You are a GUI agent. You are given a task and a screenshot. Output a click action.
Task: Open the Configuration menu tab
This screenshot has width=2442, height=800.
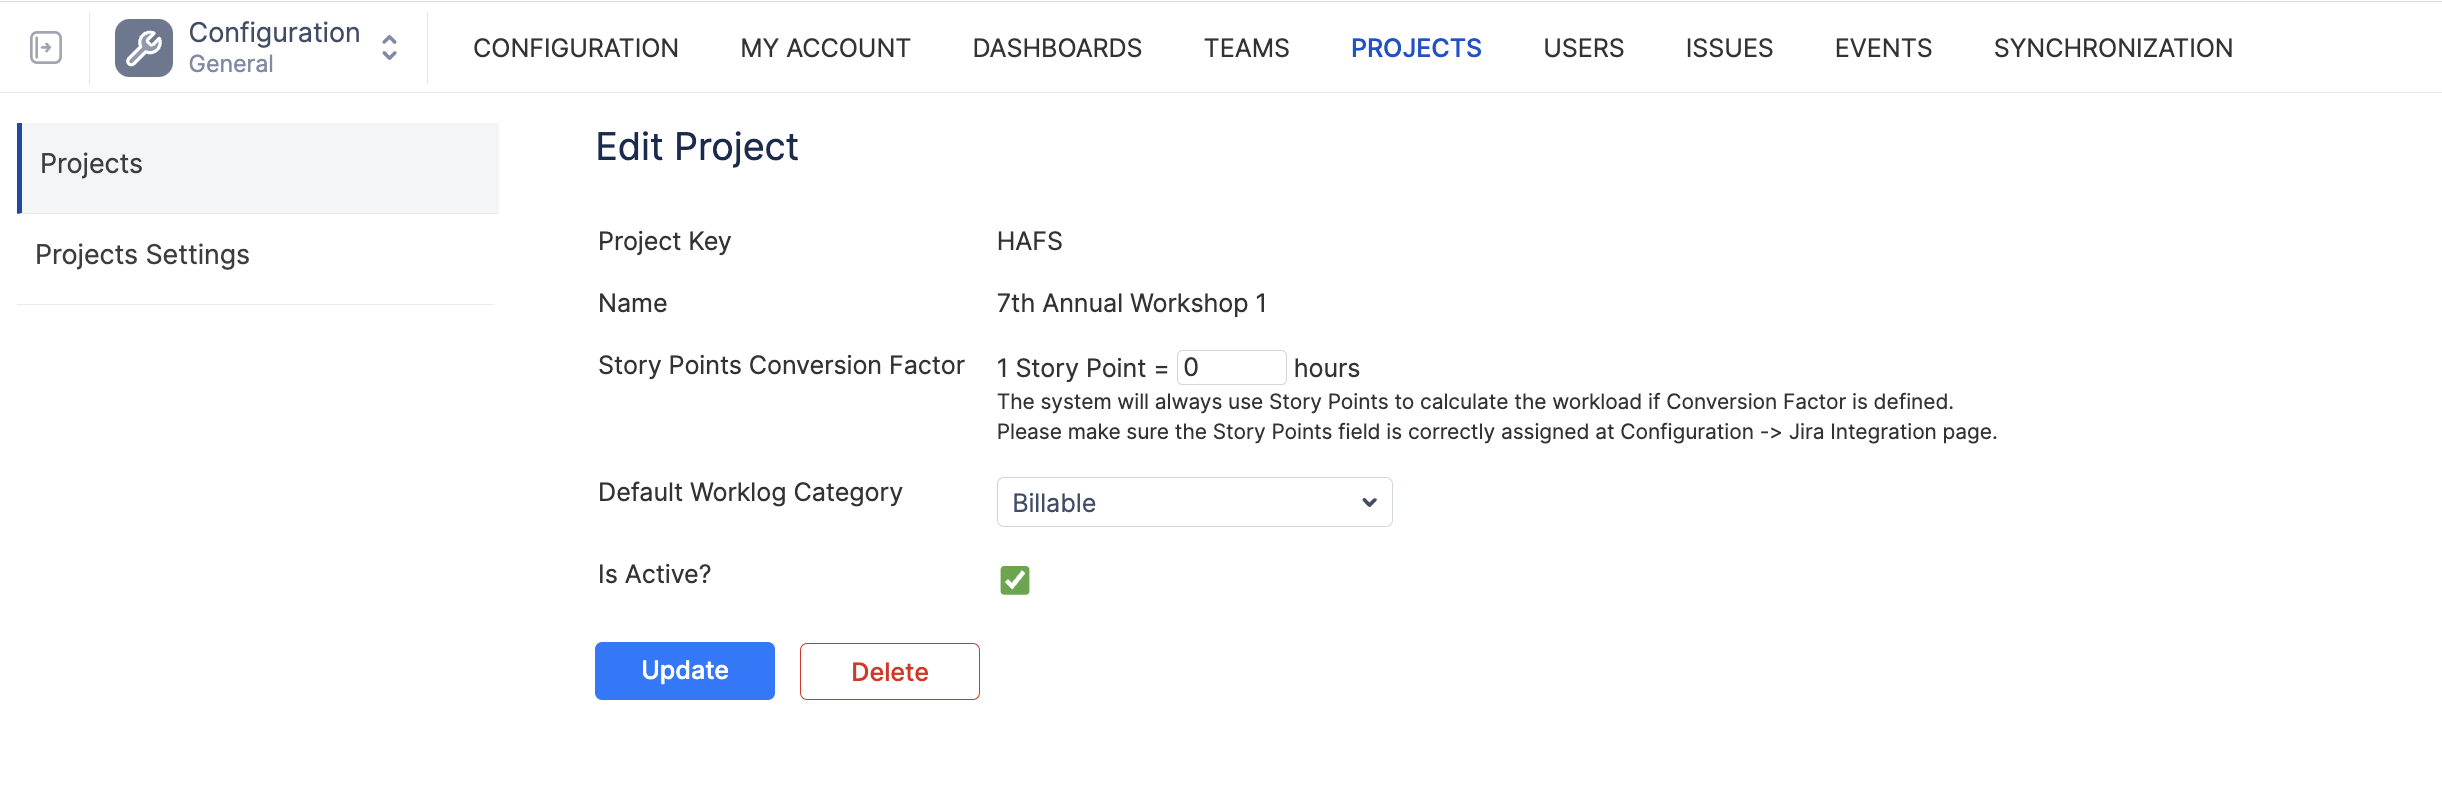coord(575,48)
